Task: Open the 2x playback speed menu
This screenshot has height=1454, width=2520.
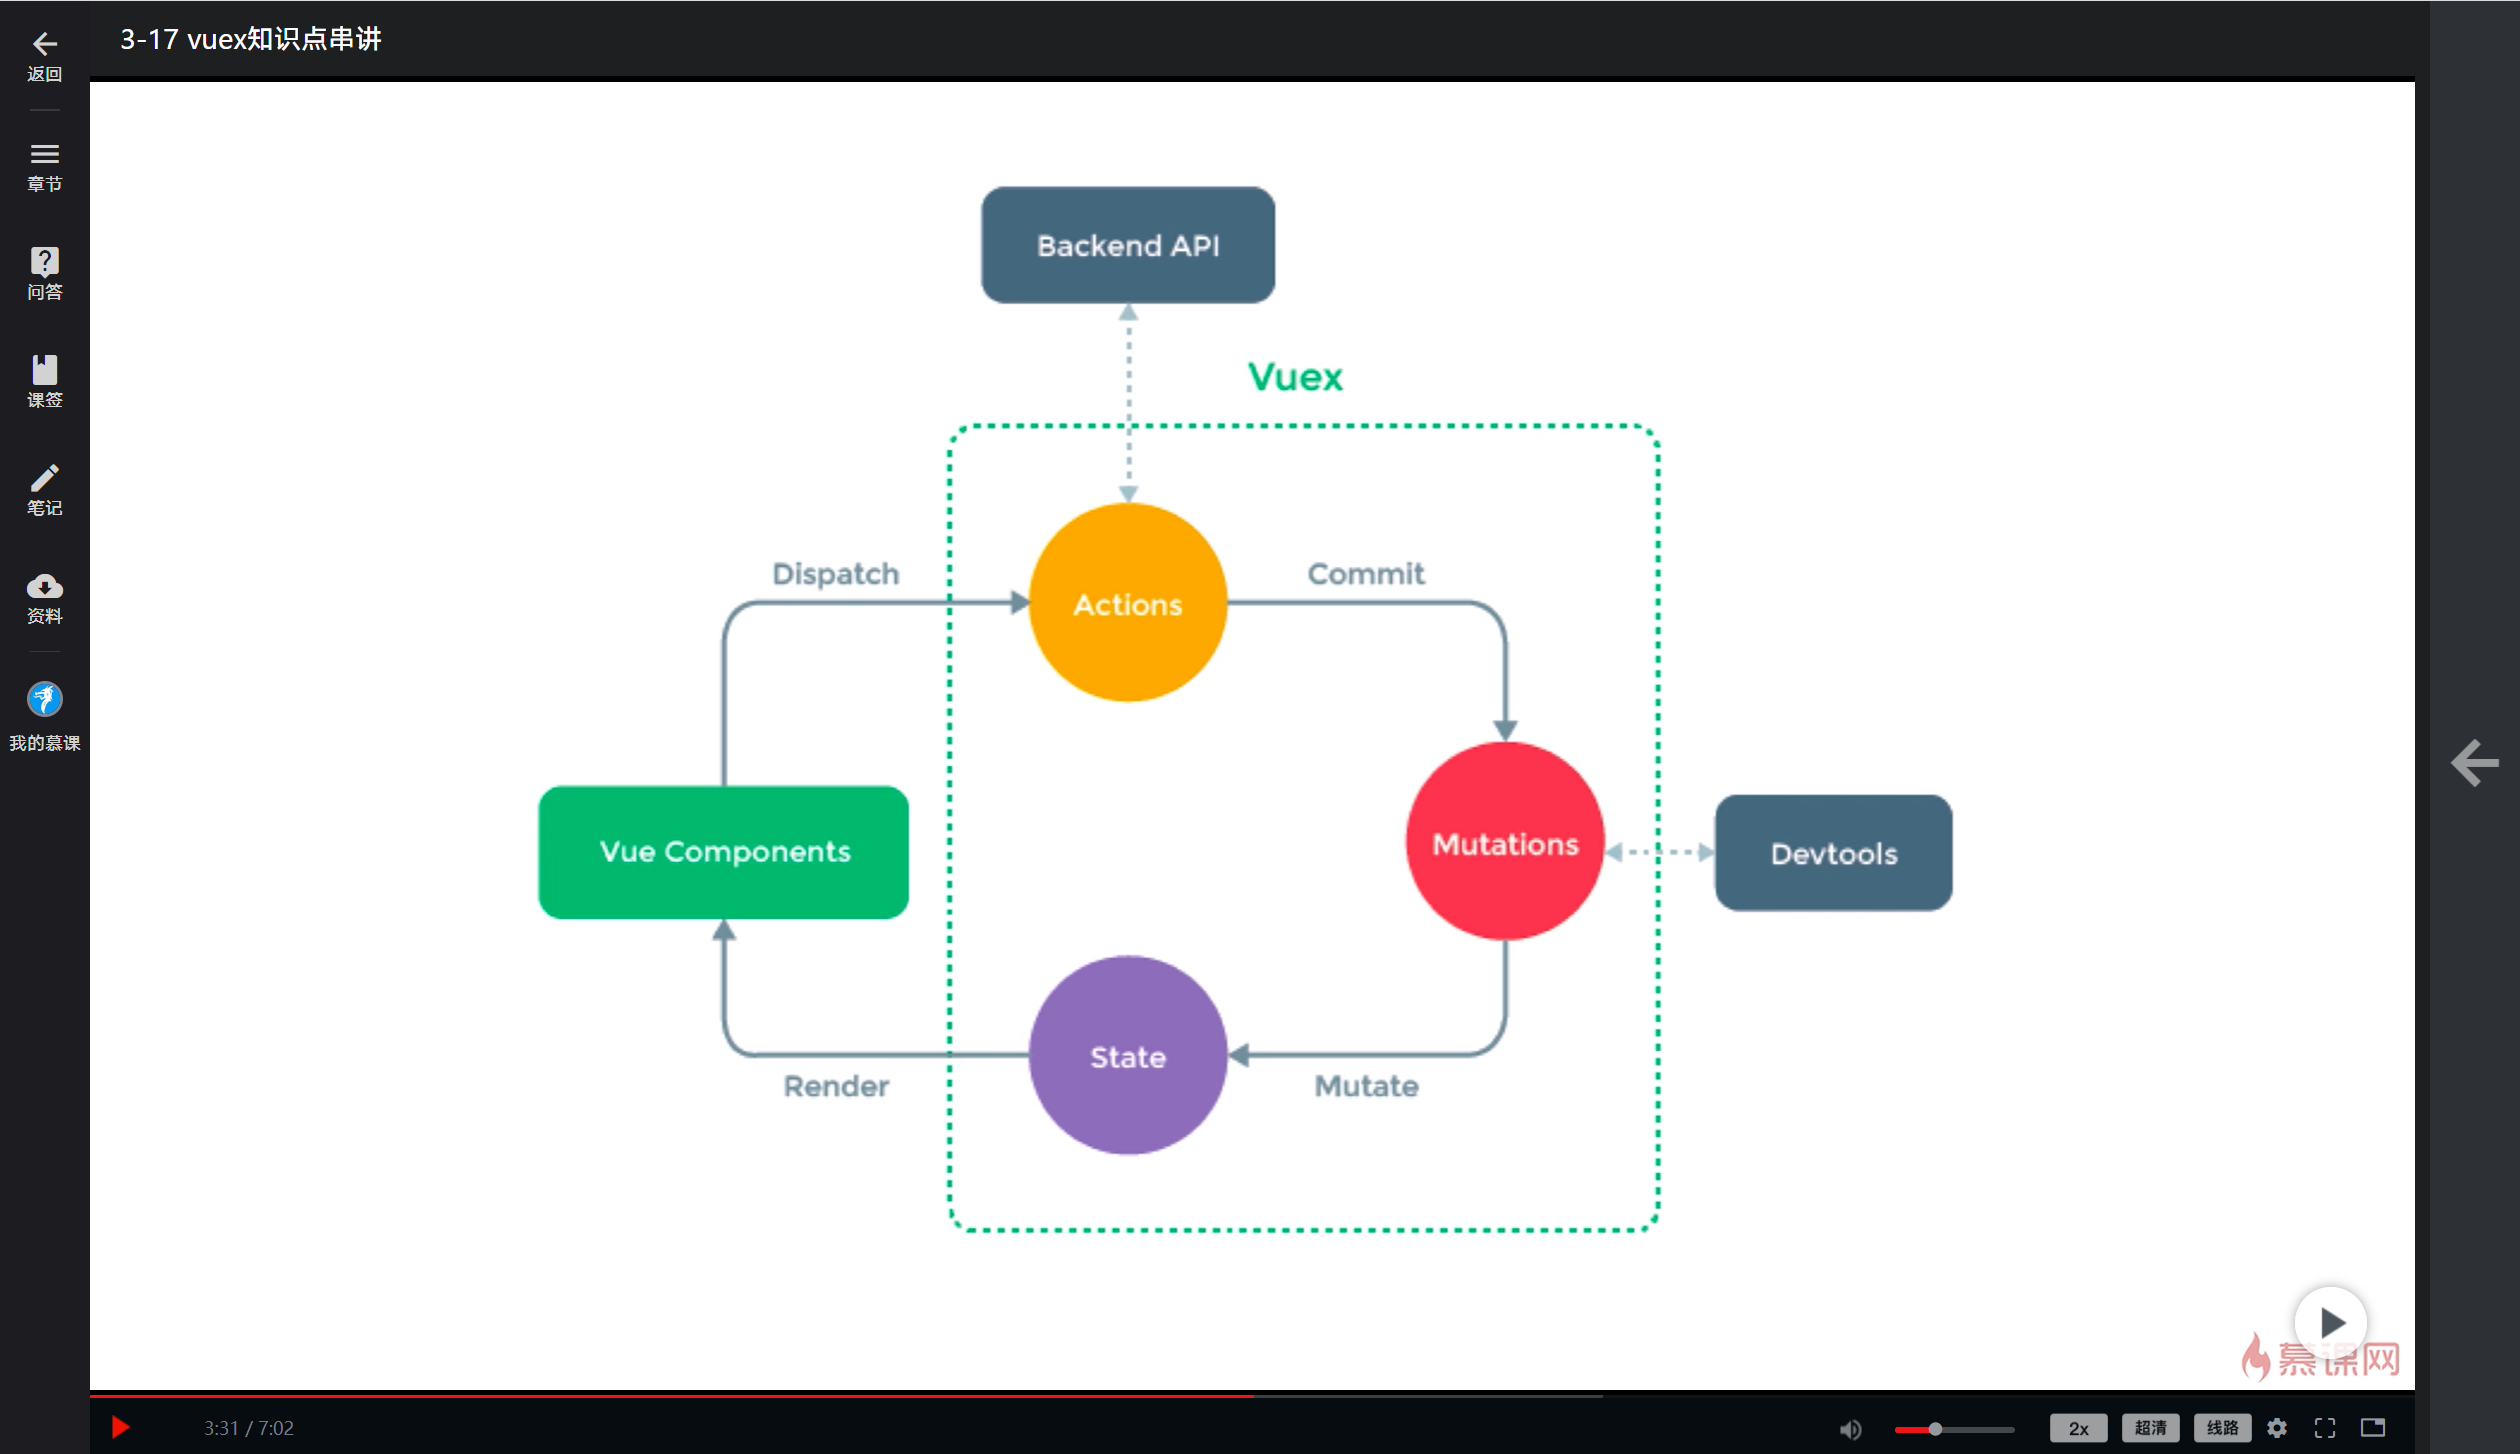Action: click(x=2078, y=1428)
